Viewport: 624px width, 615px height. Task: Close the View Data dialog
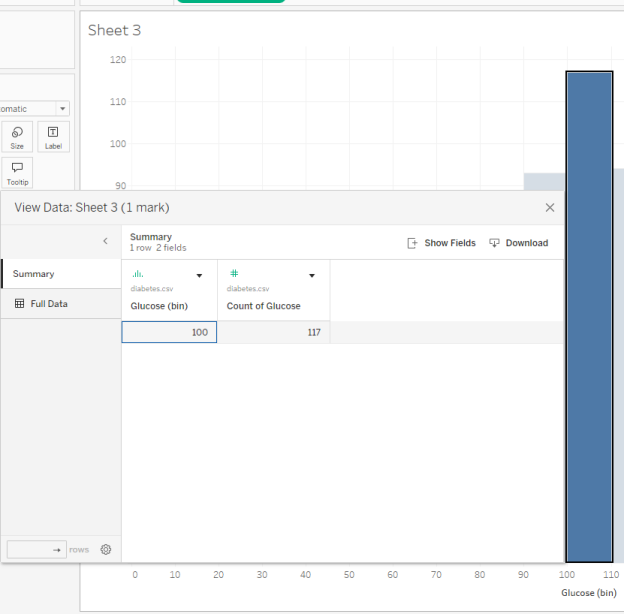[550, 207]
